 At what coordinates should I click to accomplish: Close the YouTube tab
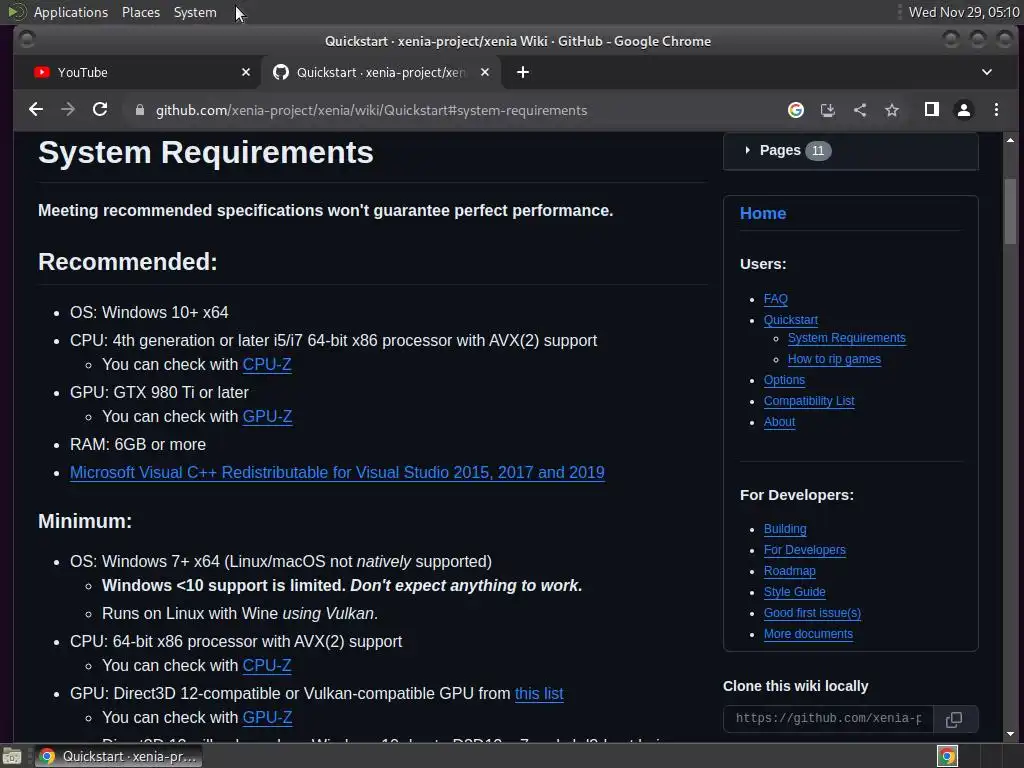[246, 72]
